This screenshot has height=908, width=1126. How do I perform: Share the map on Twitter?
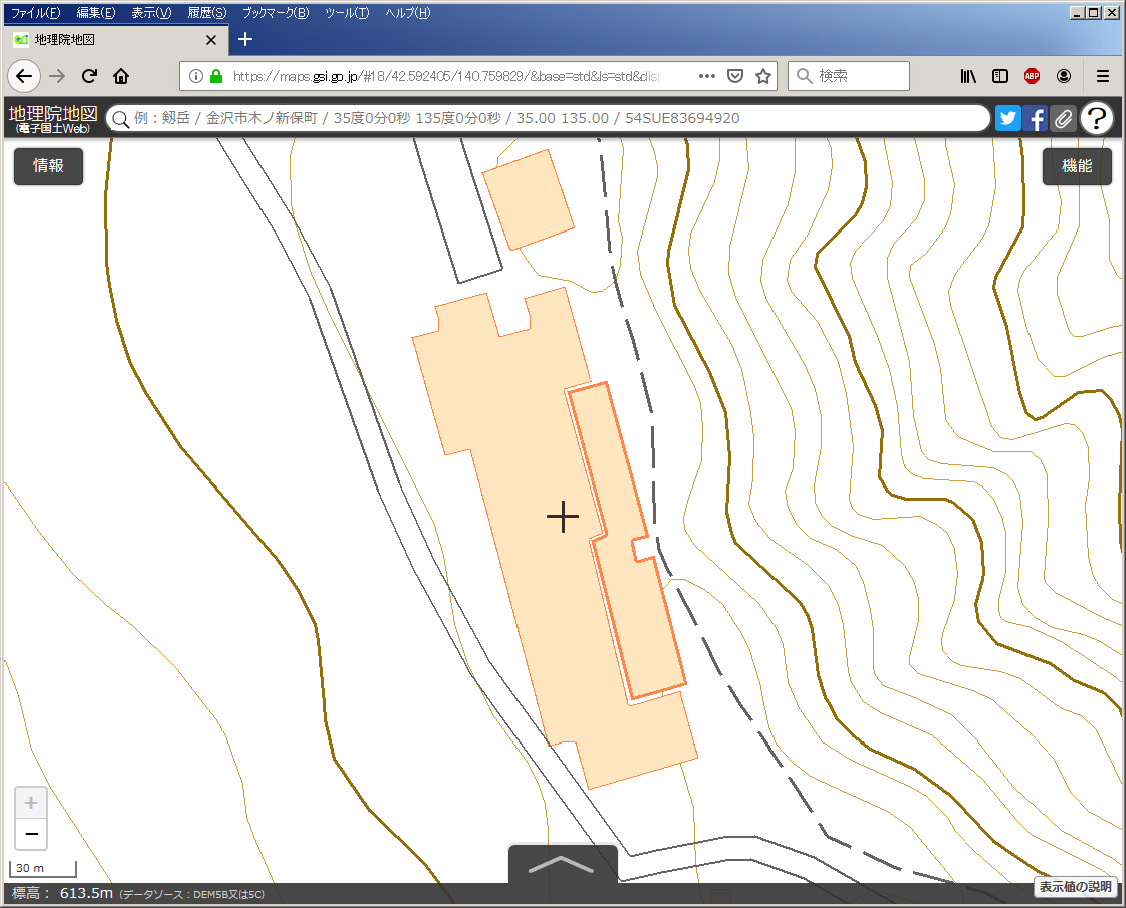(x=1007, y=118)
